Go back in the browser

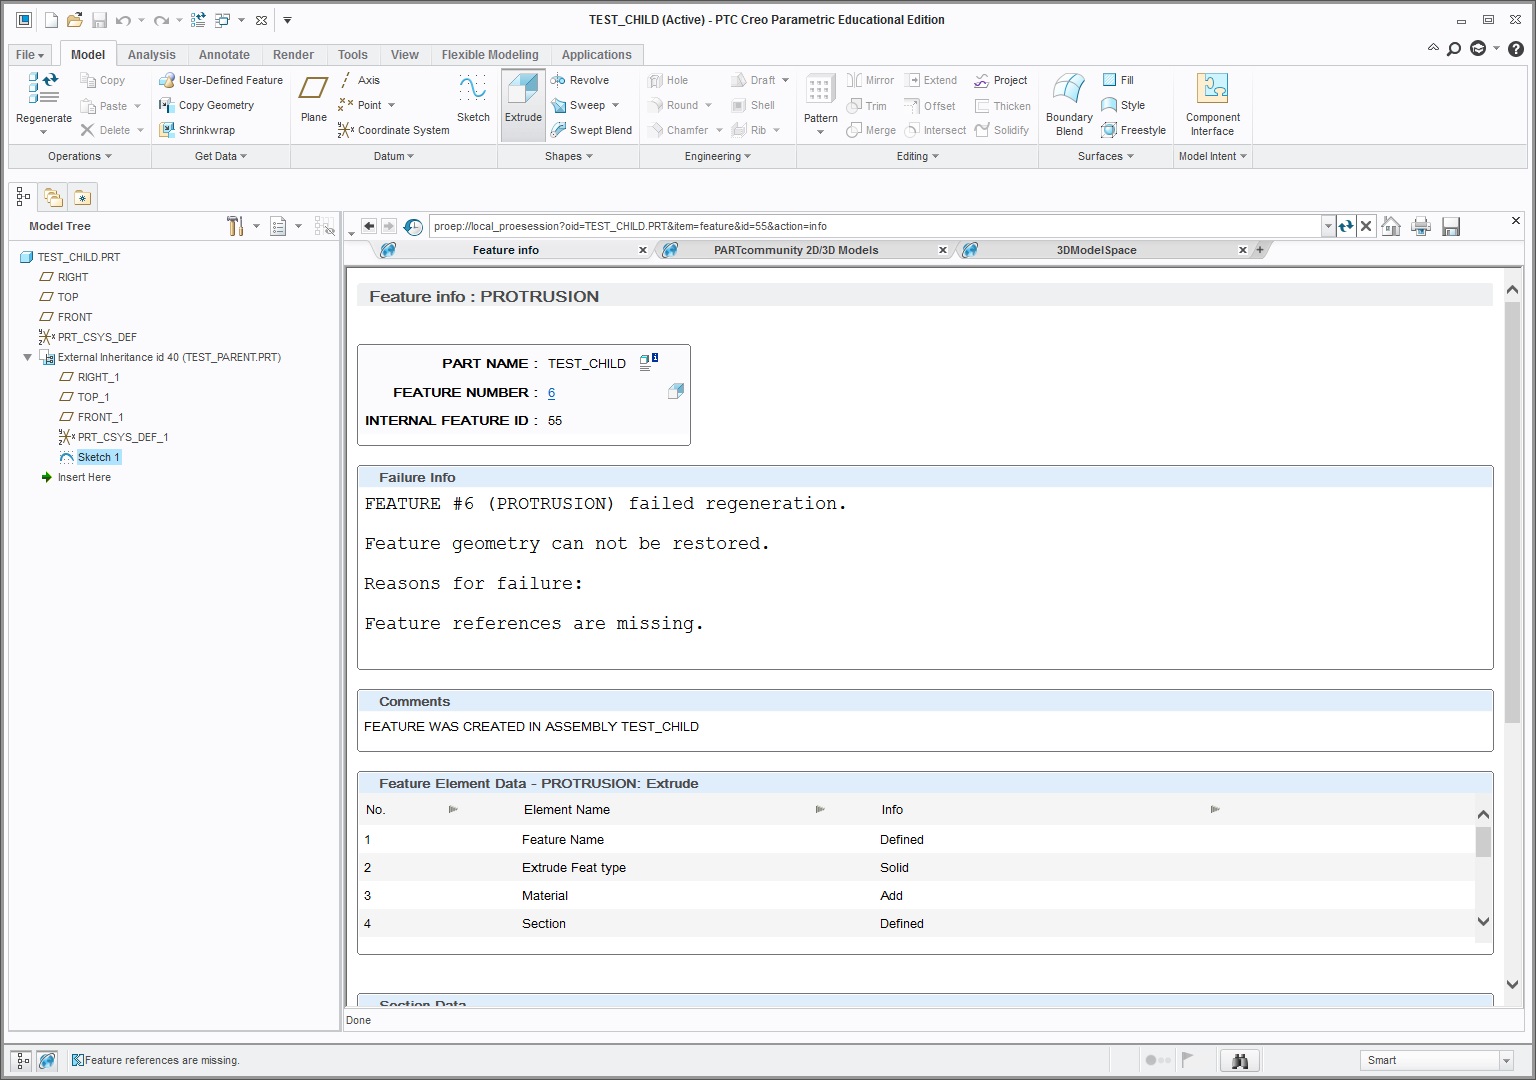click(369, 226)
